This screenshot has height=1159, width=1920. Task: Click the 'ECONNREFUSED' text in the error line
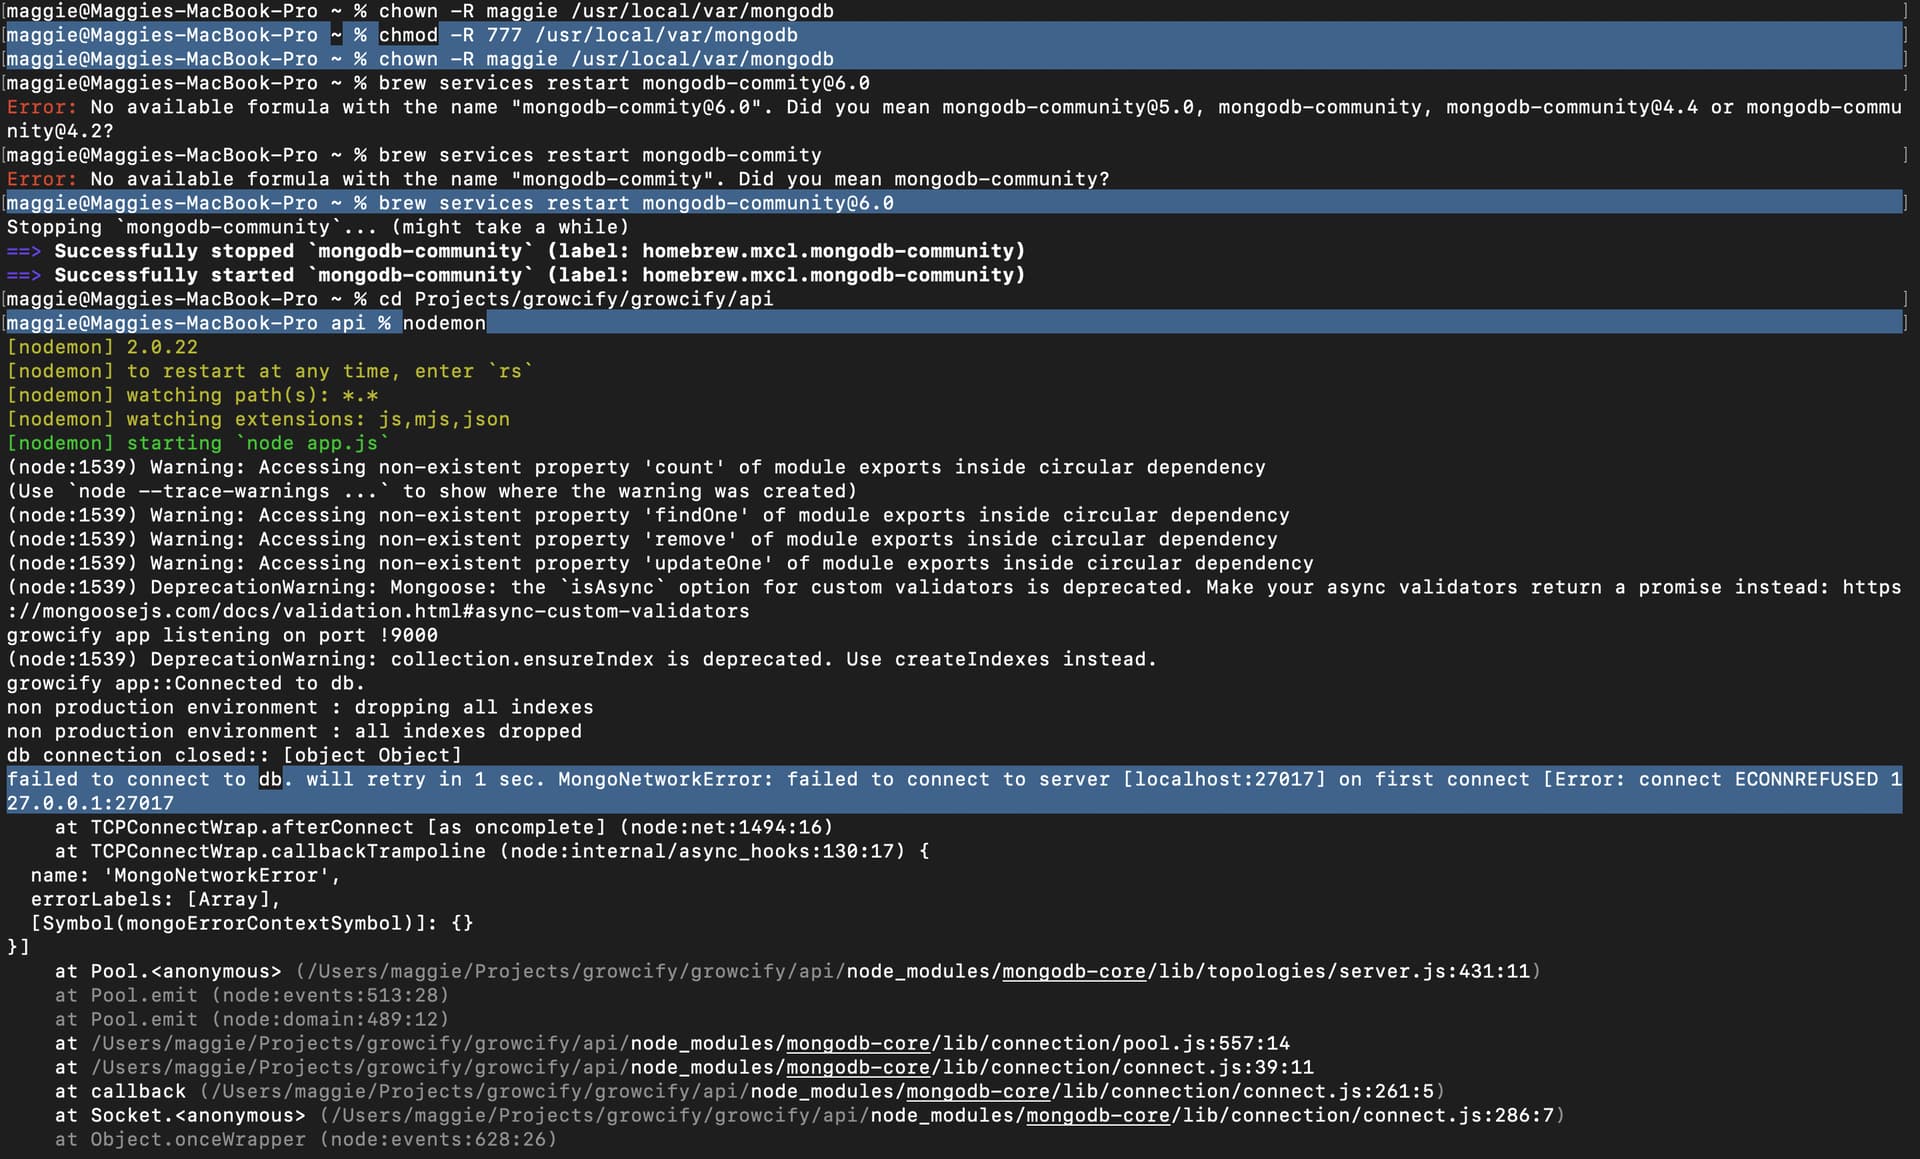pyautogui.click(x=1805, y=779)
